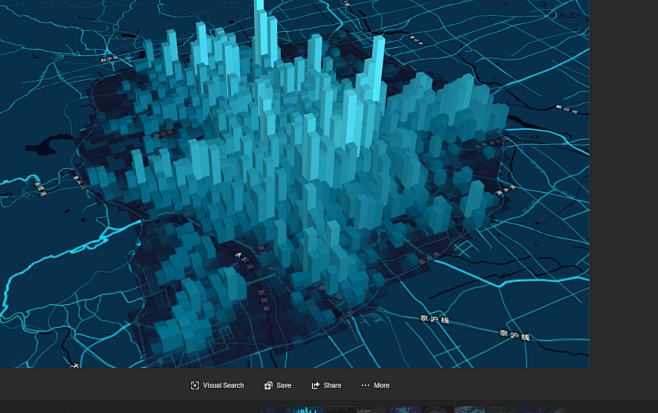Screen dimensions: 658x413
Task: Select the Share text label
Action: (332, 385)
